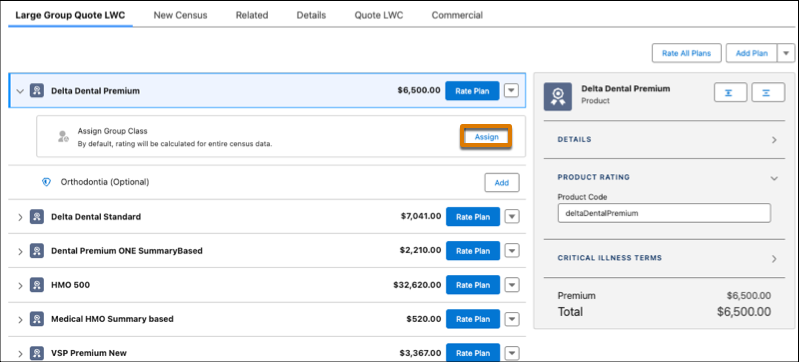Screen dimensions: 799x362
Task: Rate Plan for Dental Premium ONE SummaryBased
Action: [x=472, y=251]
